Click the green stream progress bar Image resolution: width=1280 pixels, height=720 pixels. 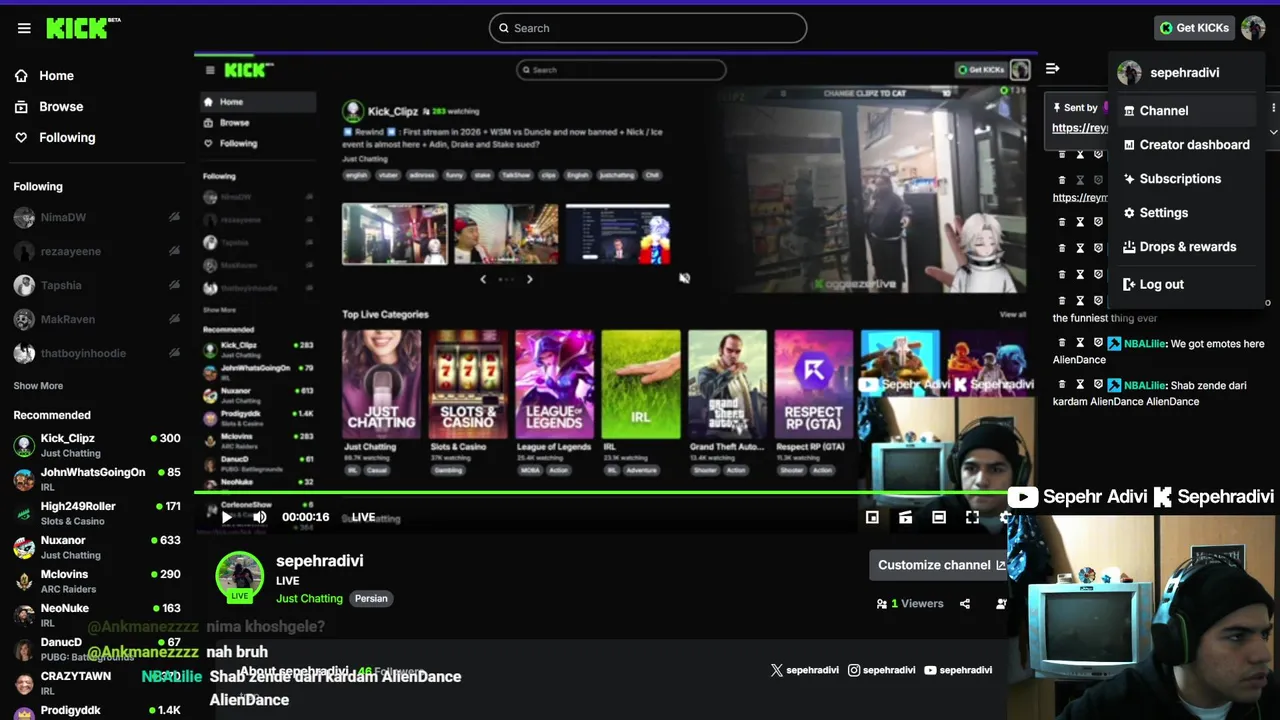click(x=600, y=492)
